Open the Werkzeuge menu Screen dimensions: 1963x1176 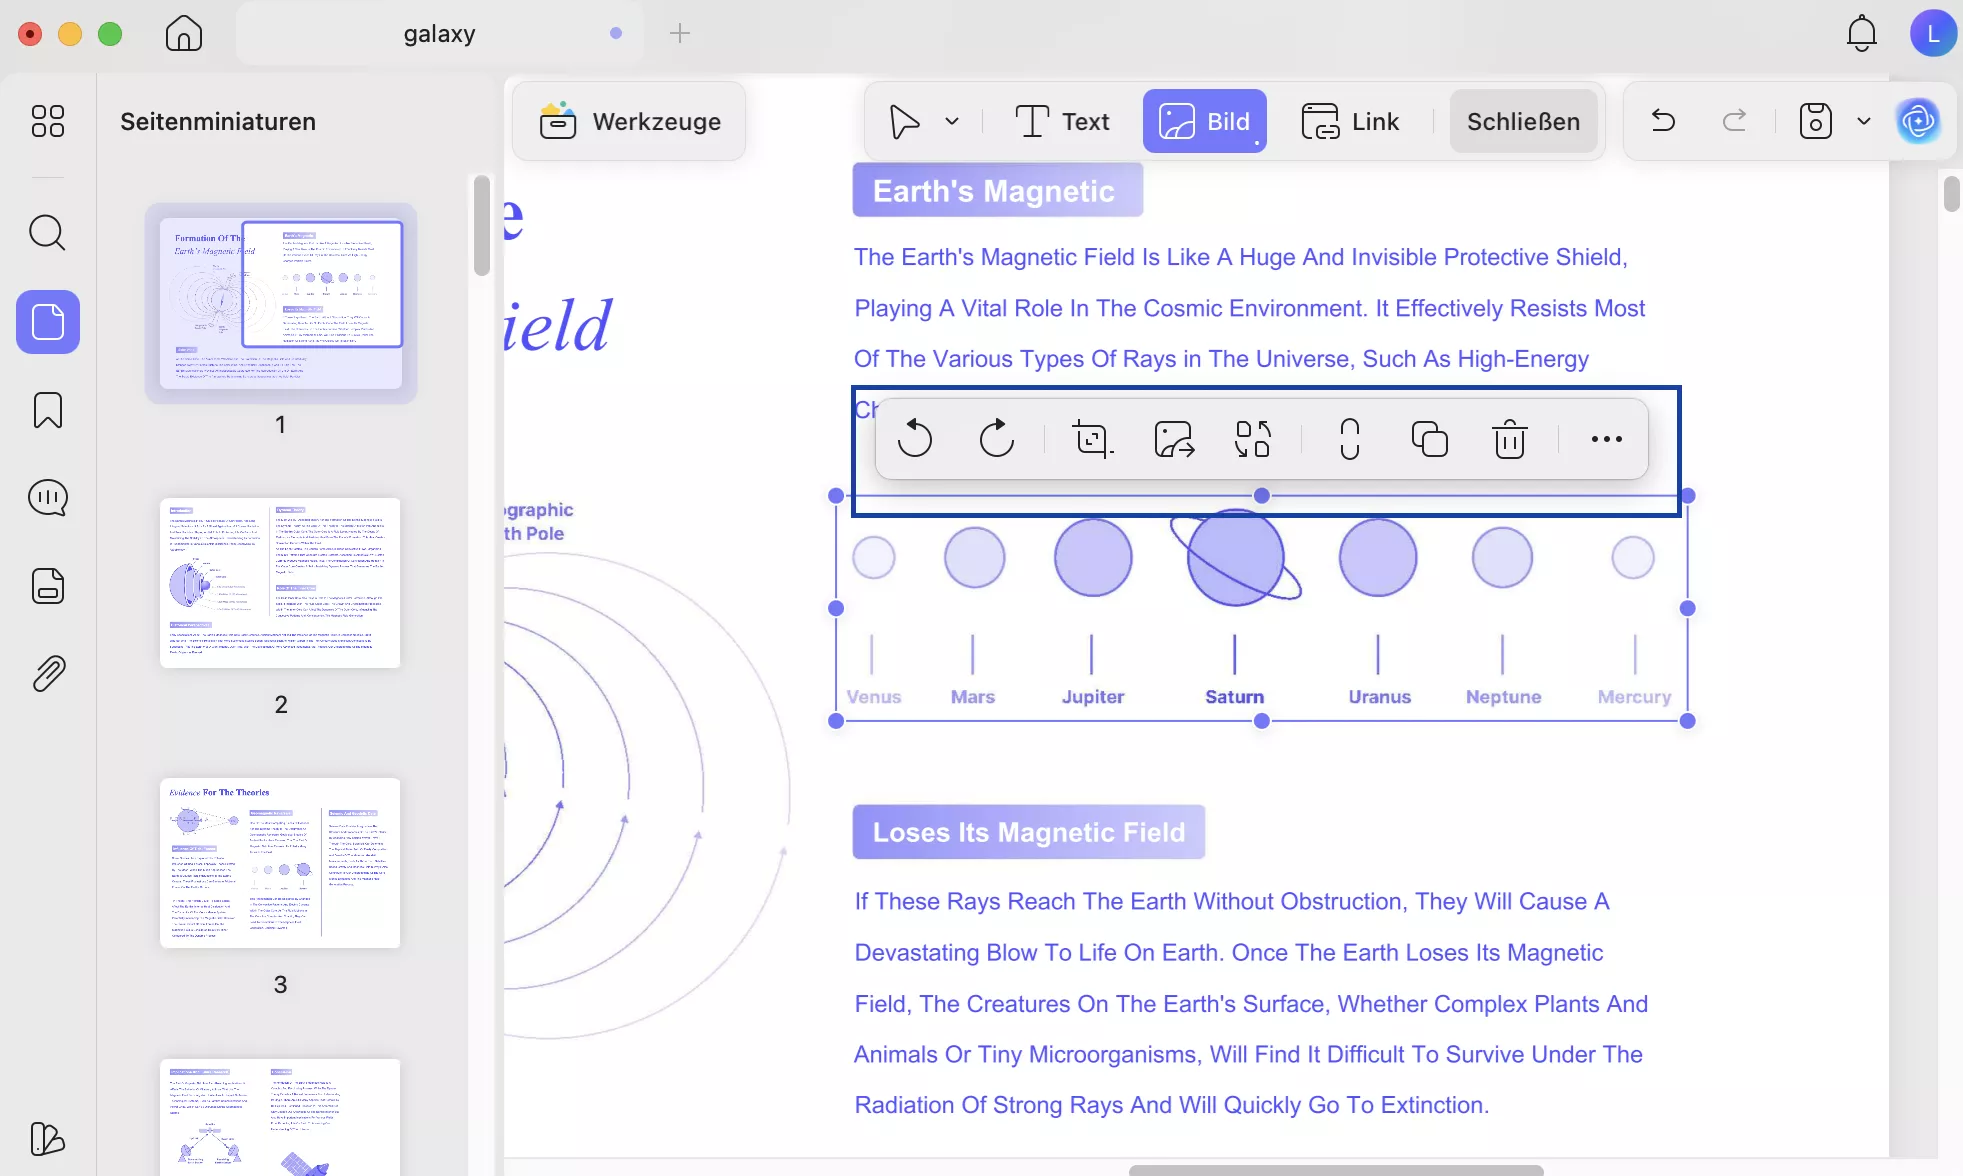(x=630, y=121)
